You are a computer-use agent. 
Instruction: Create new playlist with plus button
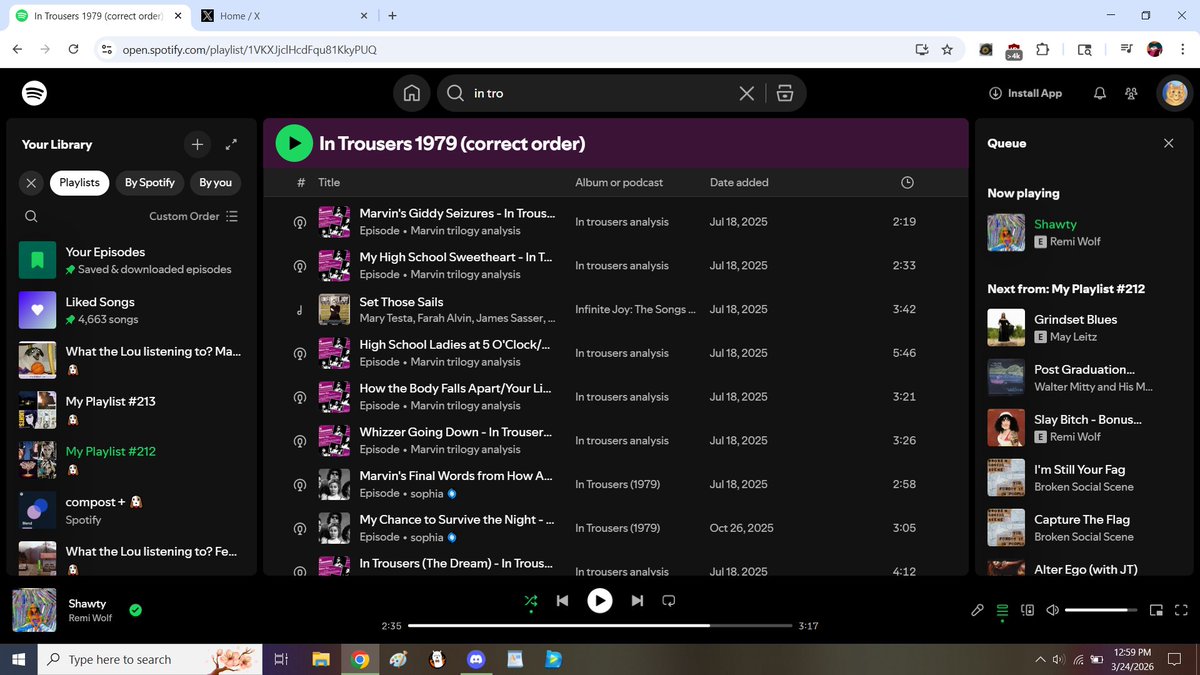click(x=198, y=144)
